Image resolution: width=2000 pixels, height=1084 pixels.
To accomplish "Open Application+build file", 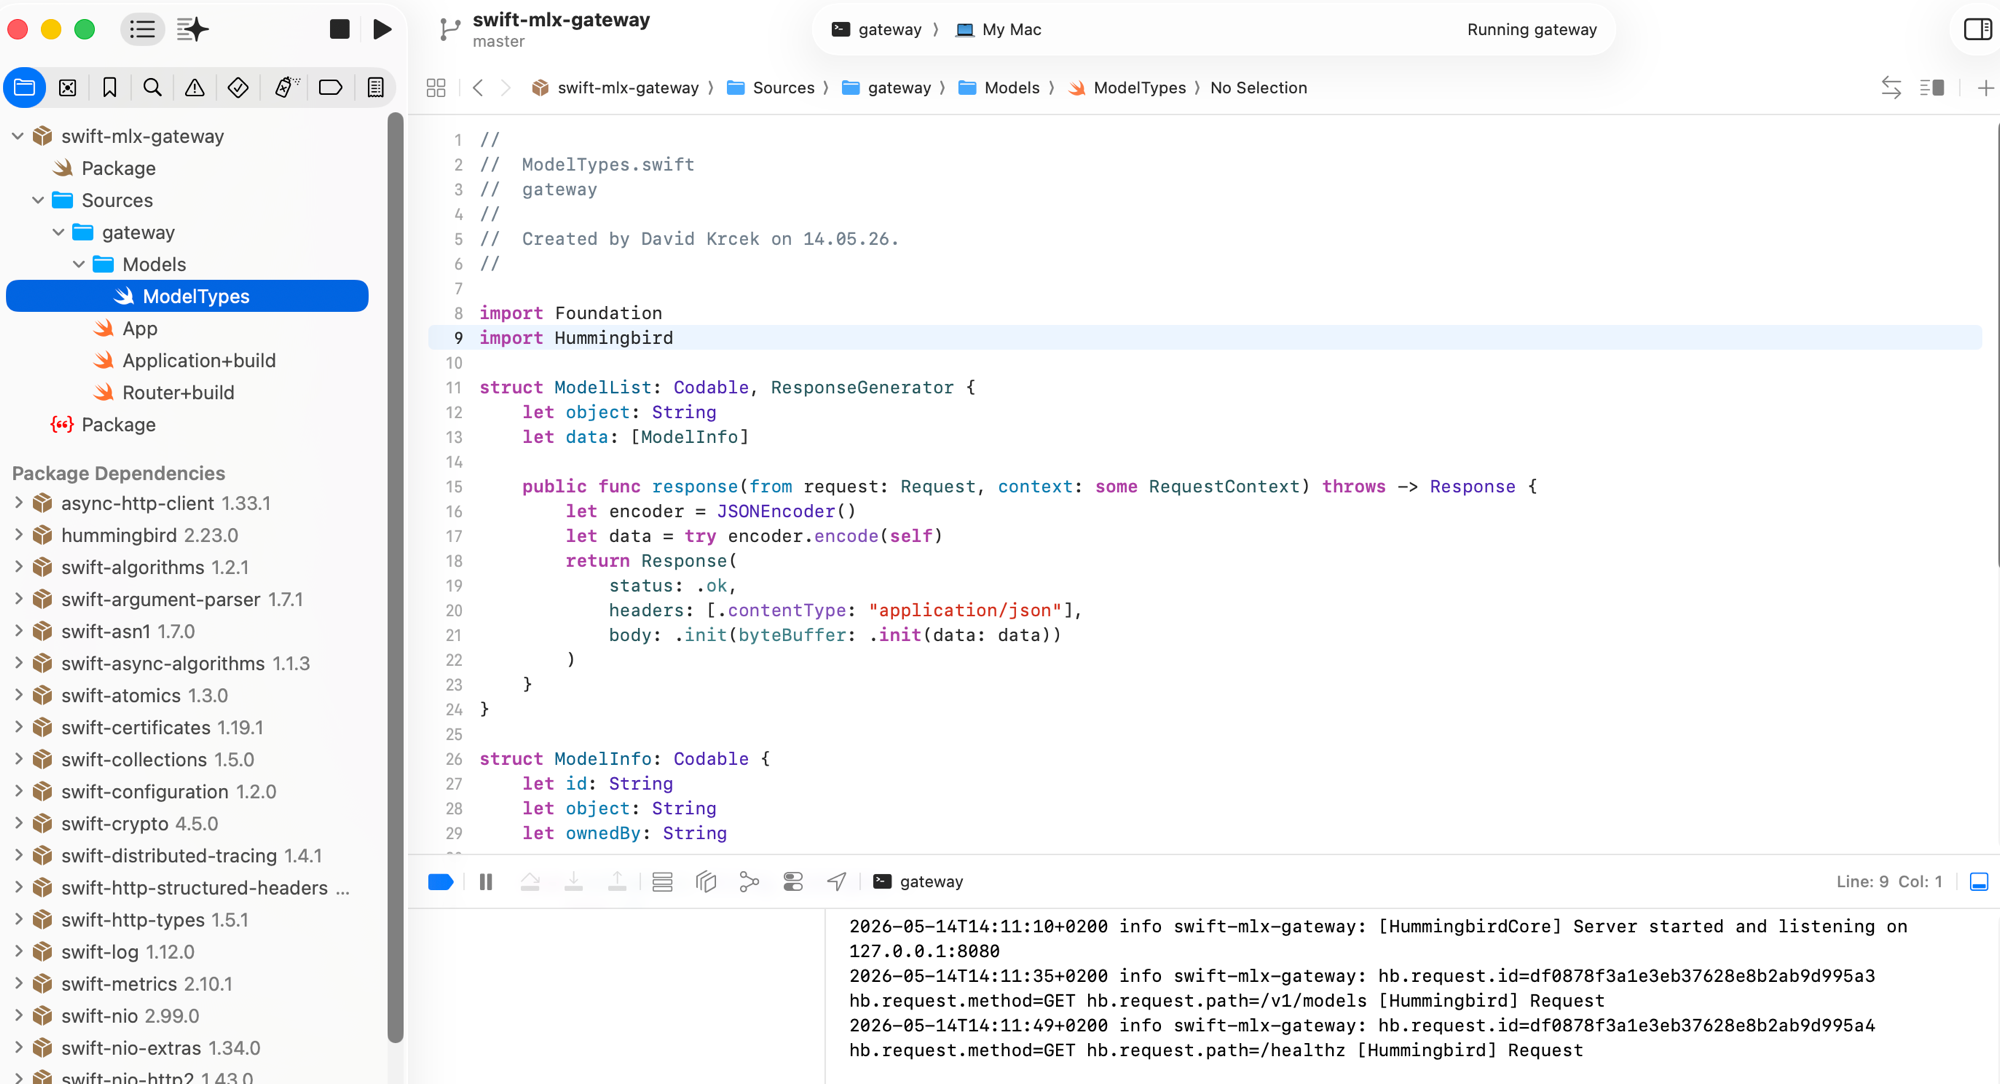I will 198,360.
